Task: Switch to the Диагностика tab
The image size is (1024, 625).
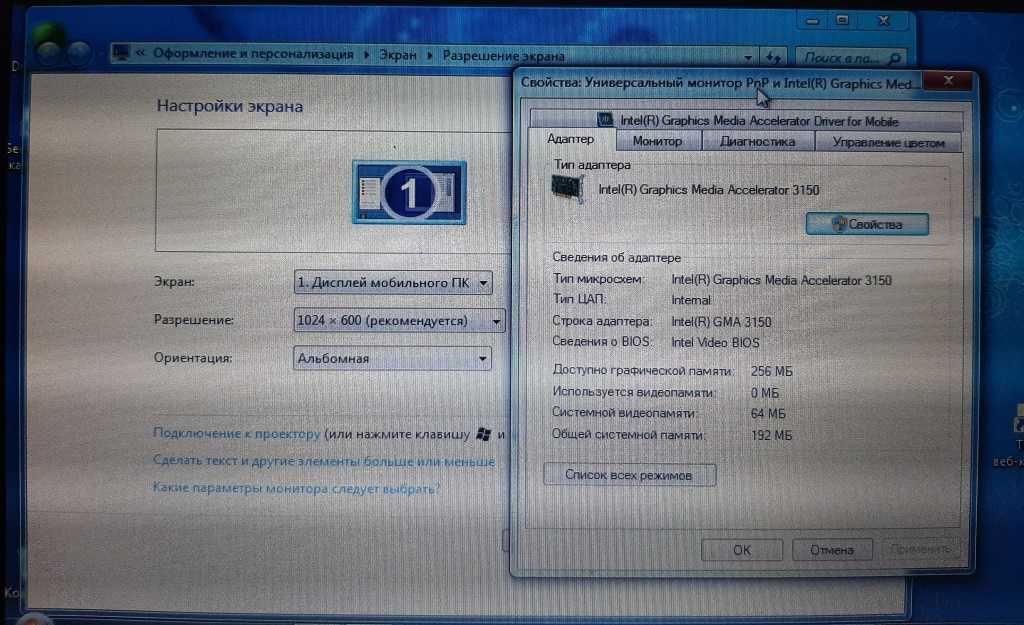Action: (x=758, y=141)
